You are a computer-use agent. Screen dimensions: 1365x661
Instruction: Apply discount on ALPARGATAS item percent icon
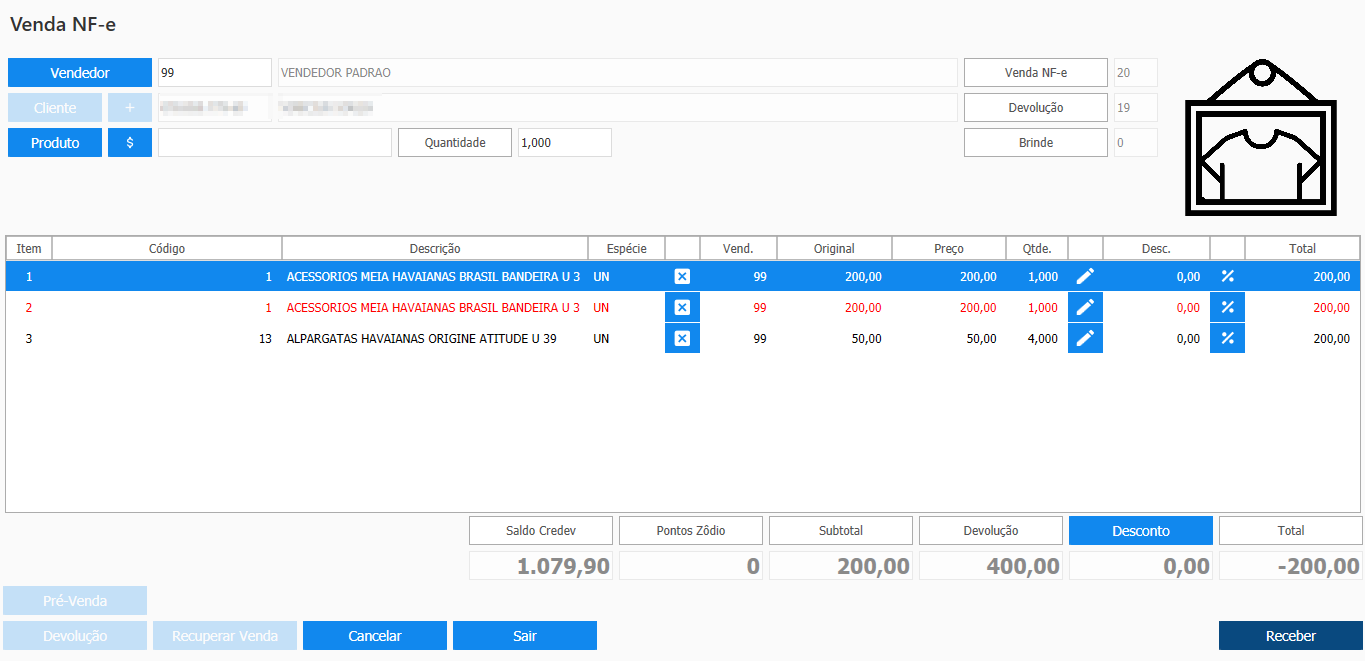click(1227, 339)
